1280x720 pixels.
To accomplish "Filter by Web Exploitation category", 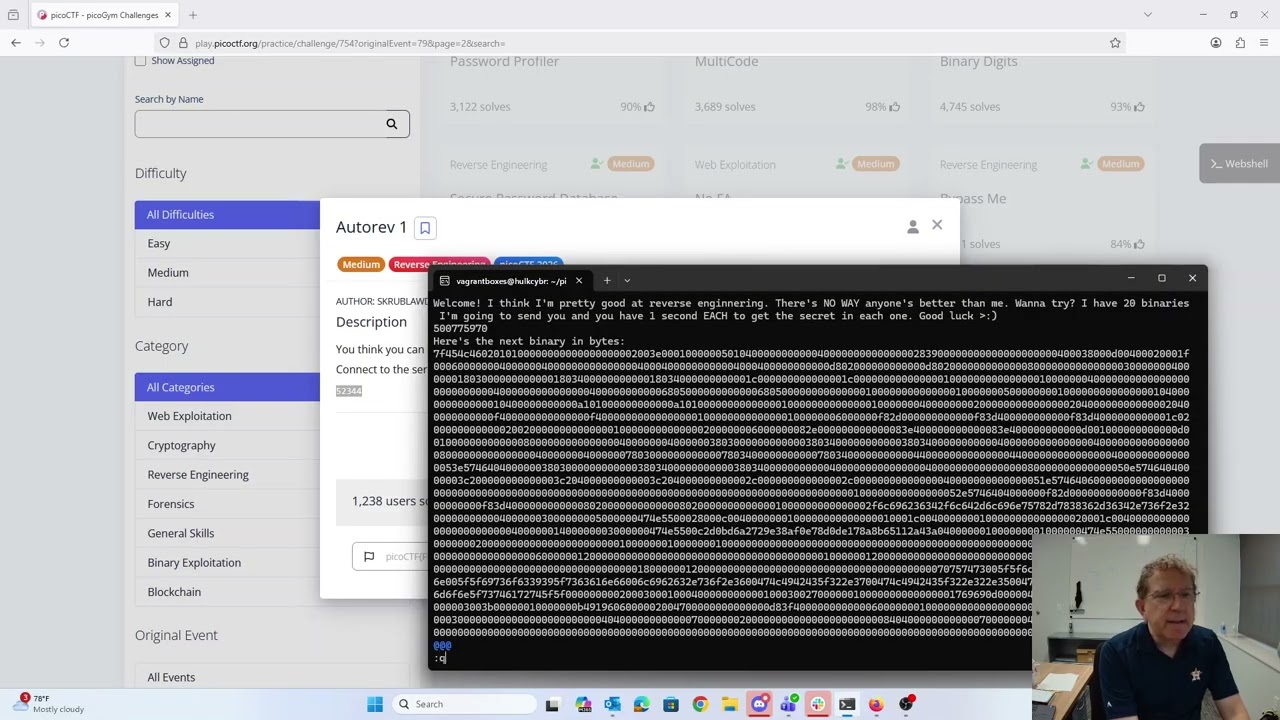I will tap(227, 416).
